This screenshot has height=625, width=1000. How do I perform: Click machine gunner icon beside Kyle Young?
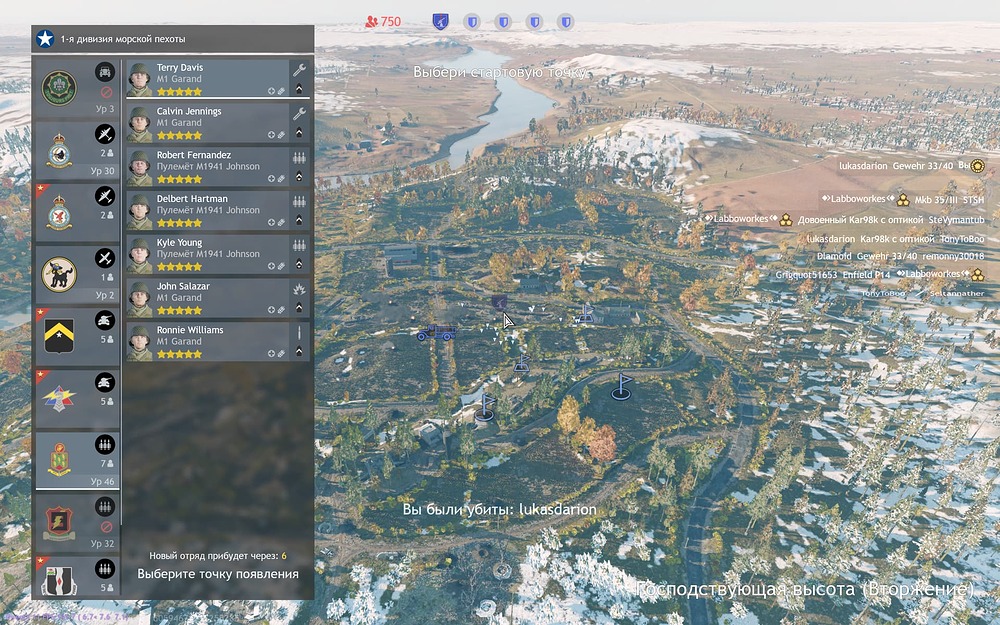[x=299, y=245]
